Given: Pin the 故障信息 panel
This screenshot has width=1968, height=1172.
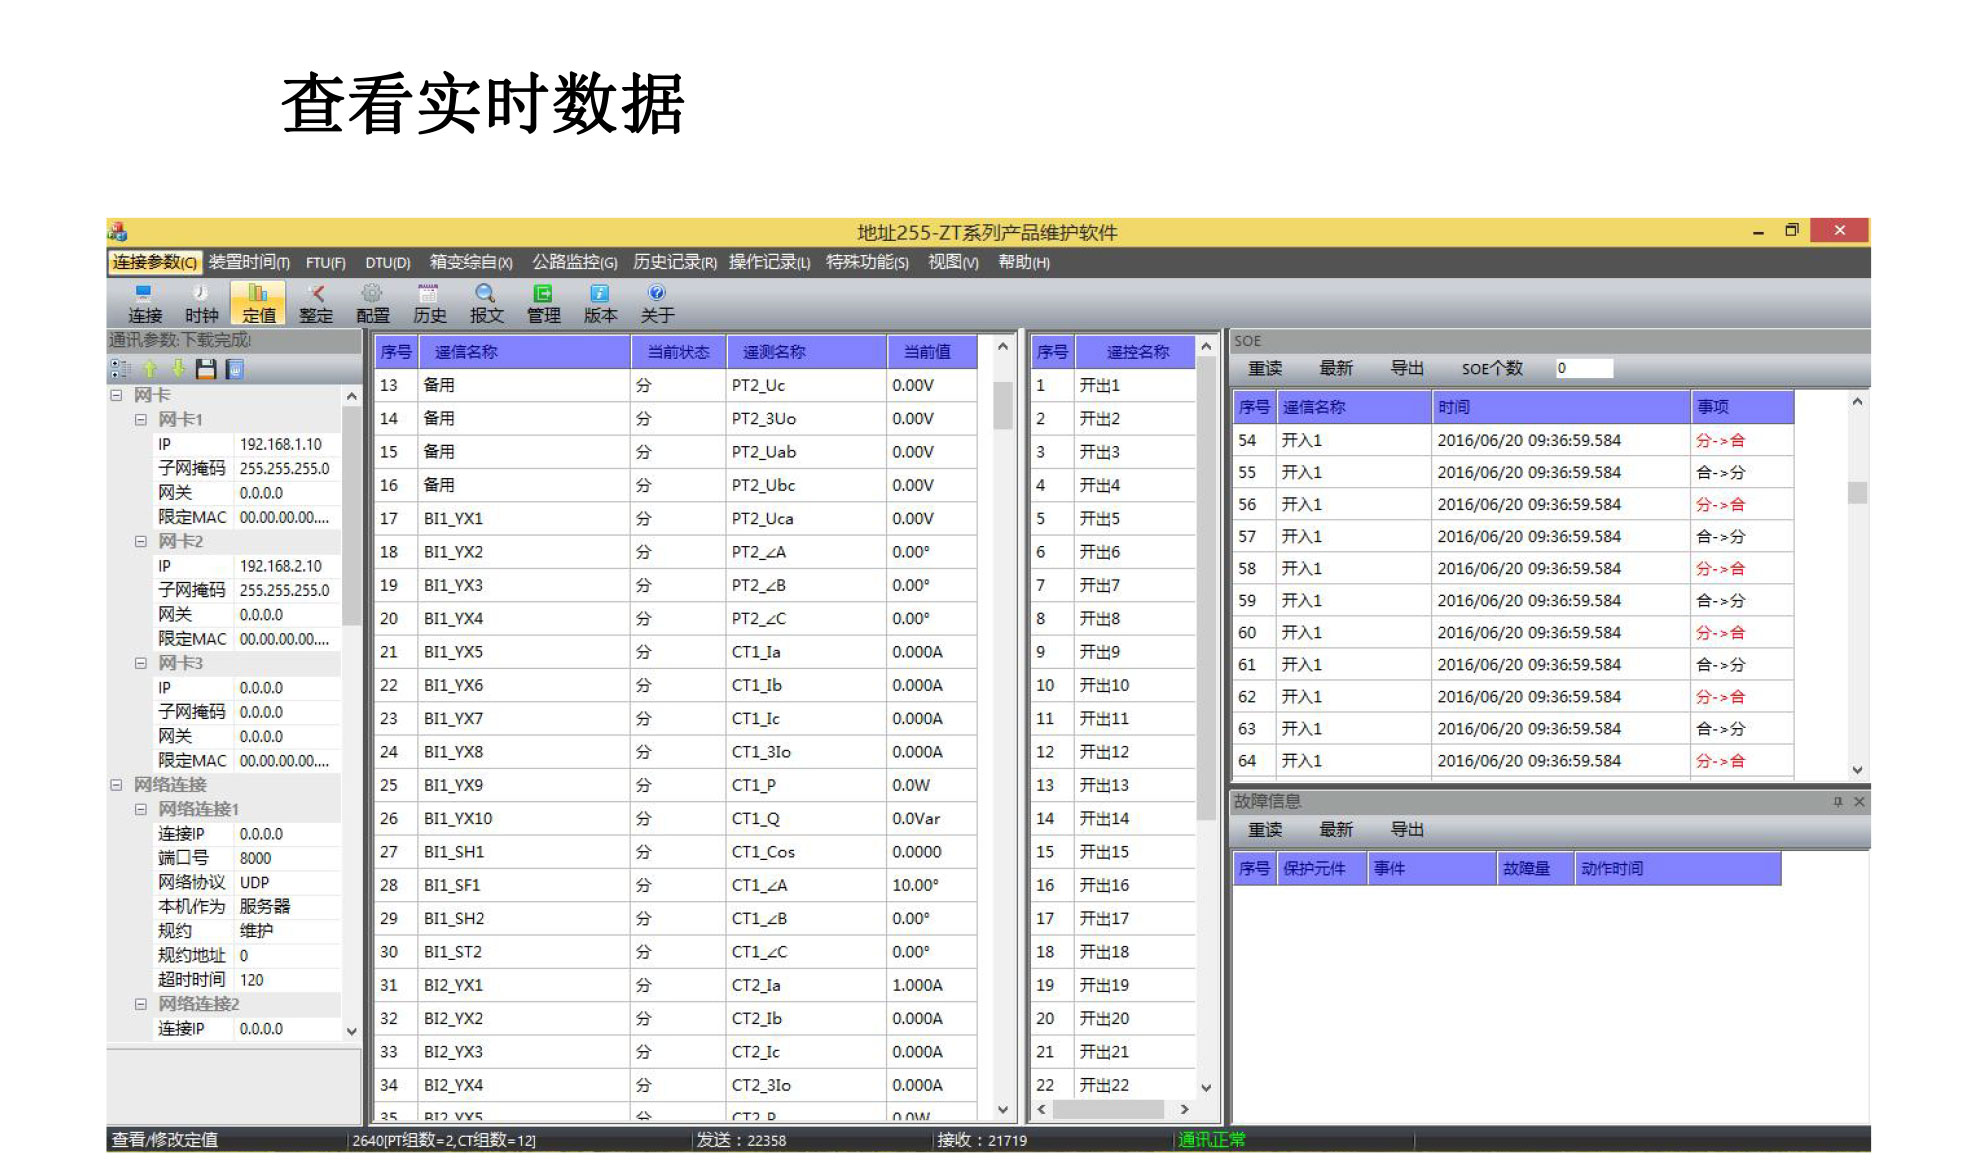Looking at the screenshot, I should coord(1837,802).
